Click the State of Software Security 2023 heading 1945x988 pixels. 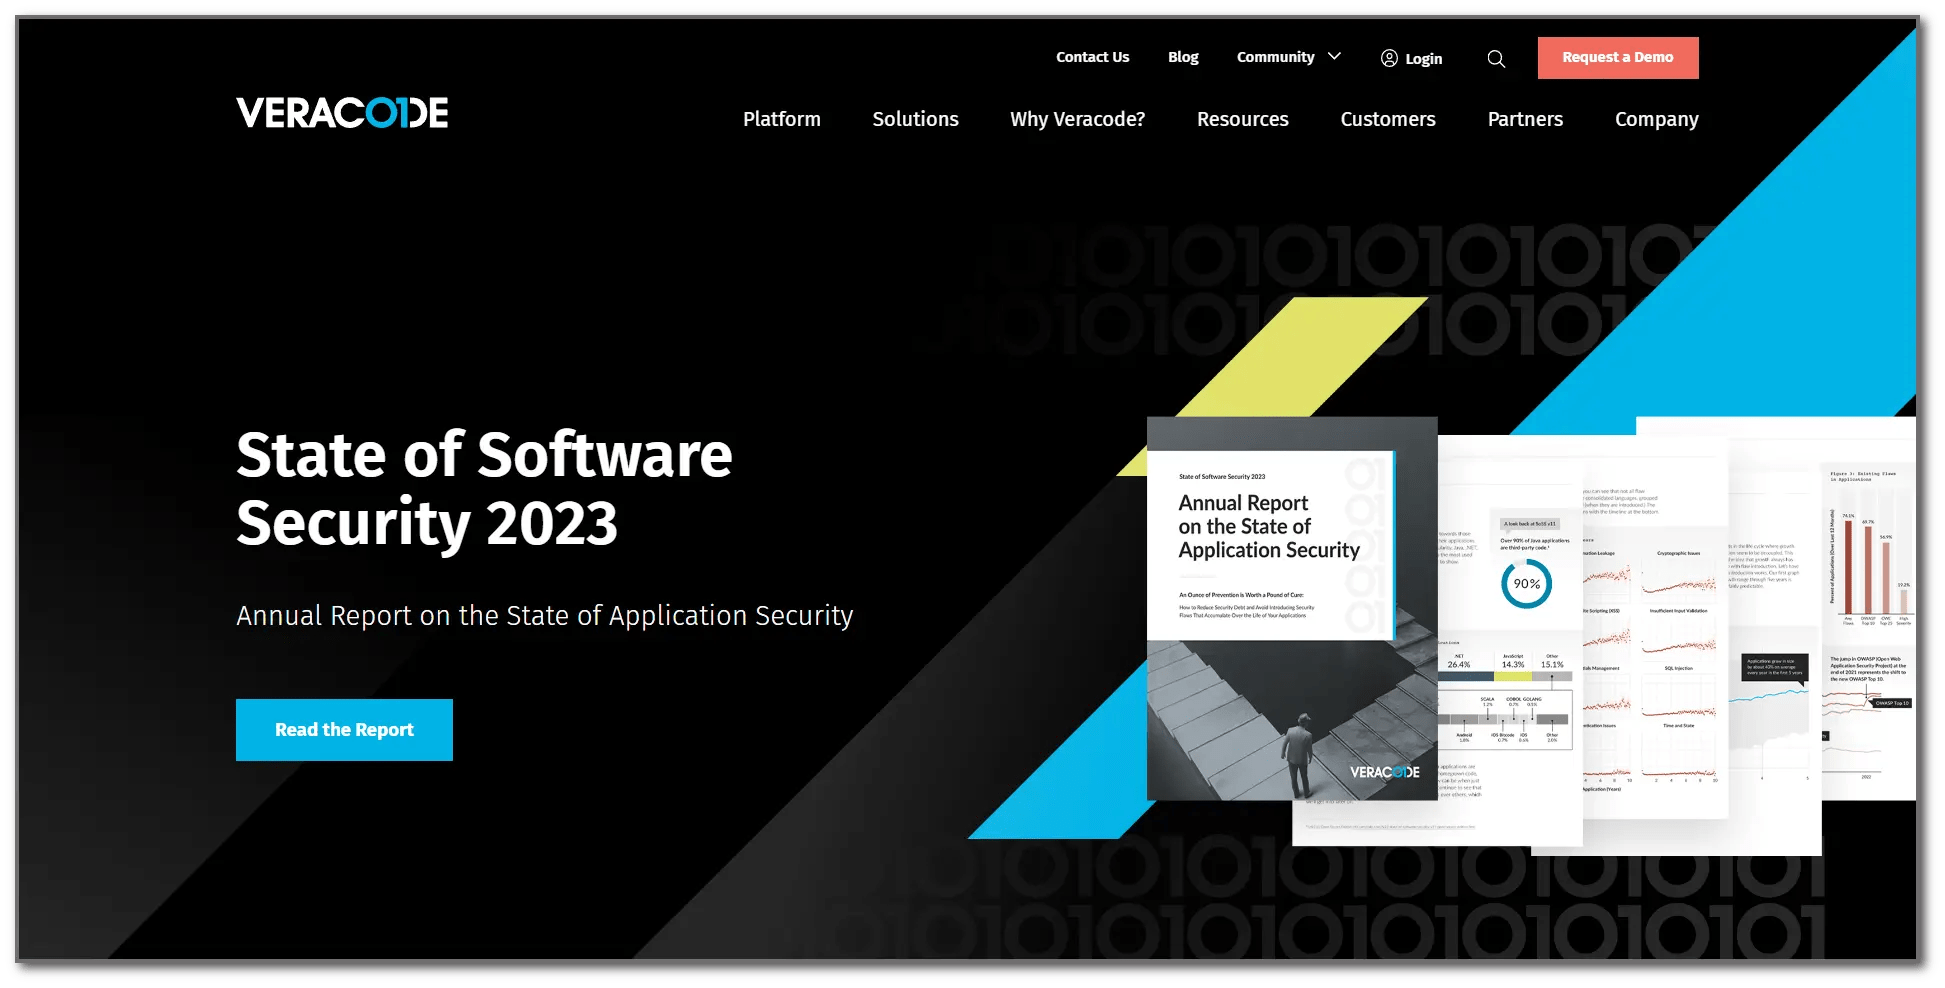pyautogui.click(x=485, y=489)
